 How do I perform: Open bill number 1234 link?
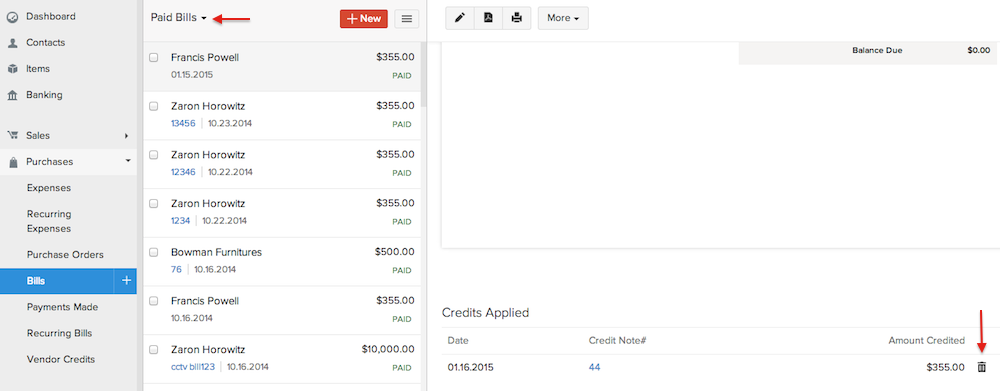180,221
